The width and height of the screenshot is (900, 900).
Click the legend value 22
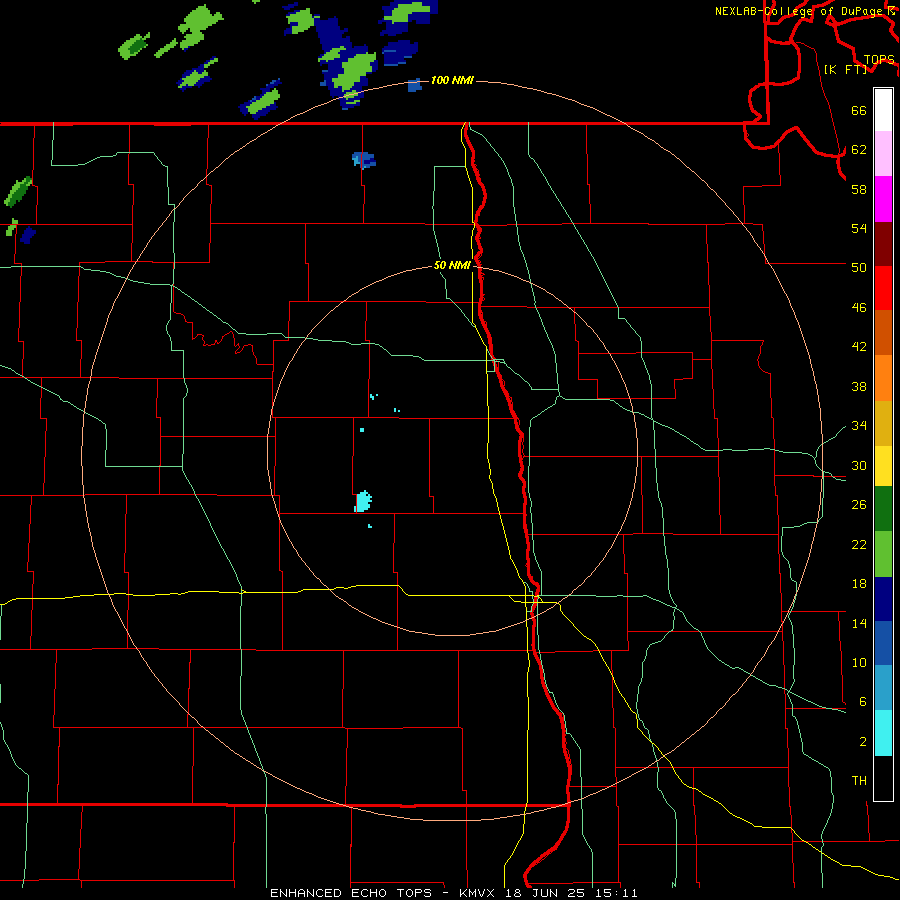click(859, 544)
